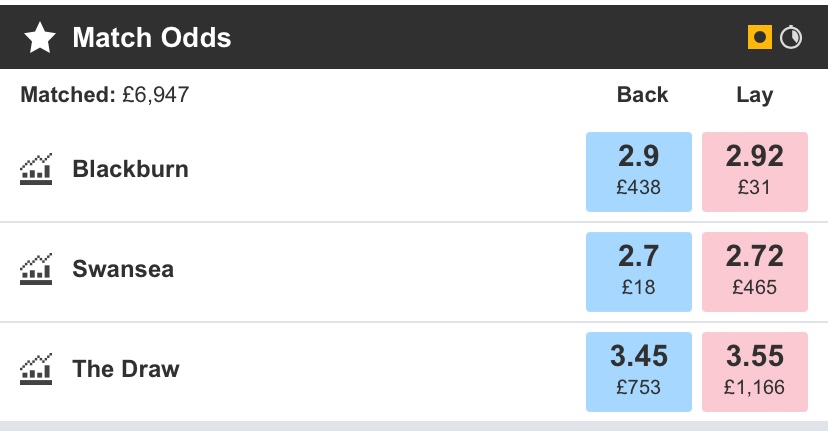Click the Lay column header
Screen dimensions: 828x431
click(x=755, y=95)
